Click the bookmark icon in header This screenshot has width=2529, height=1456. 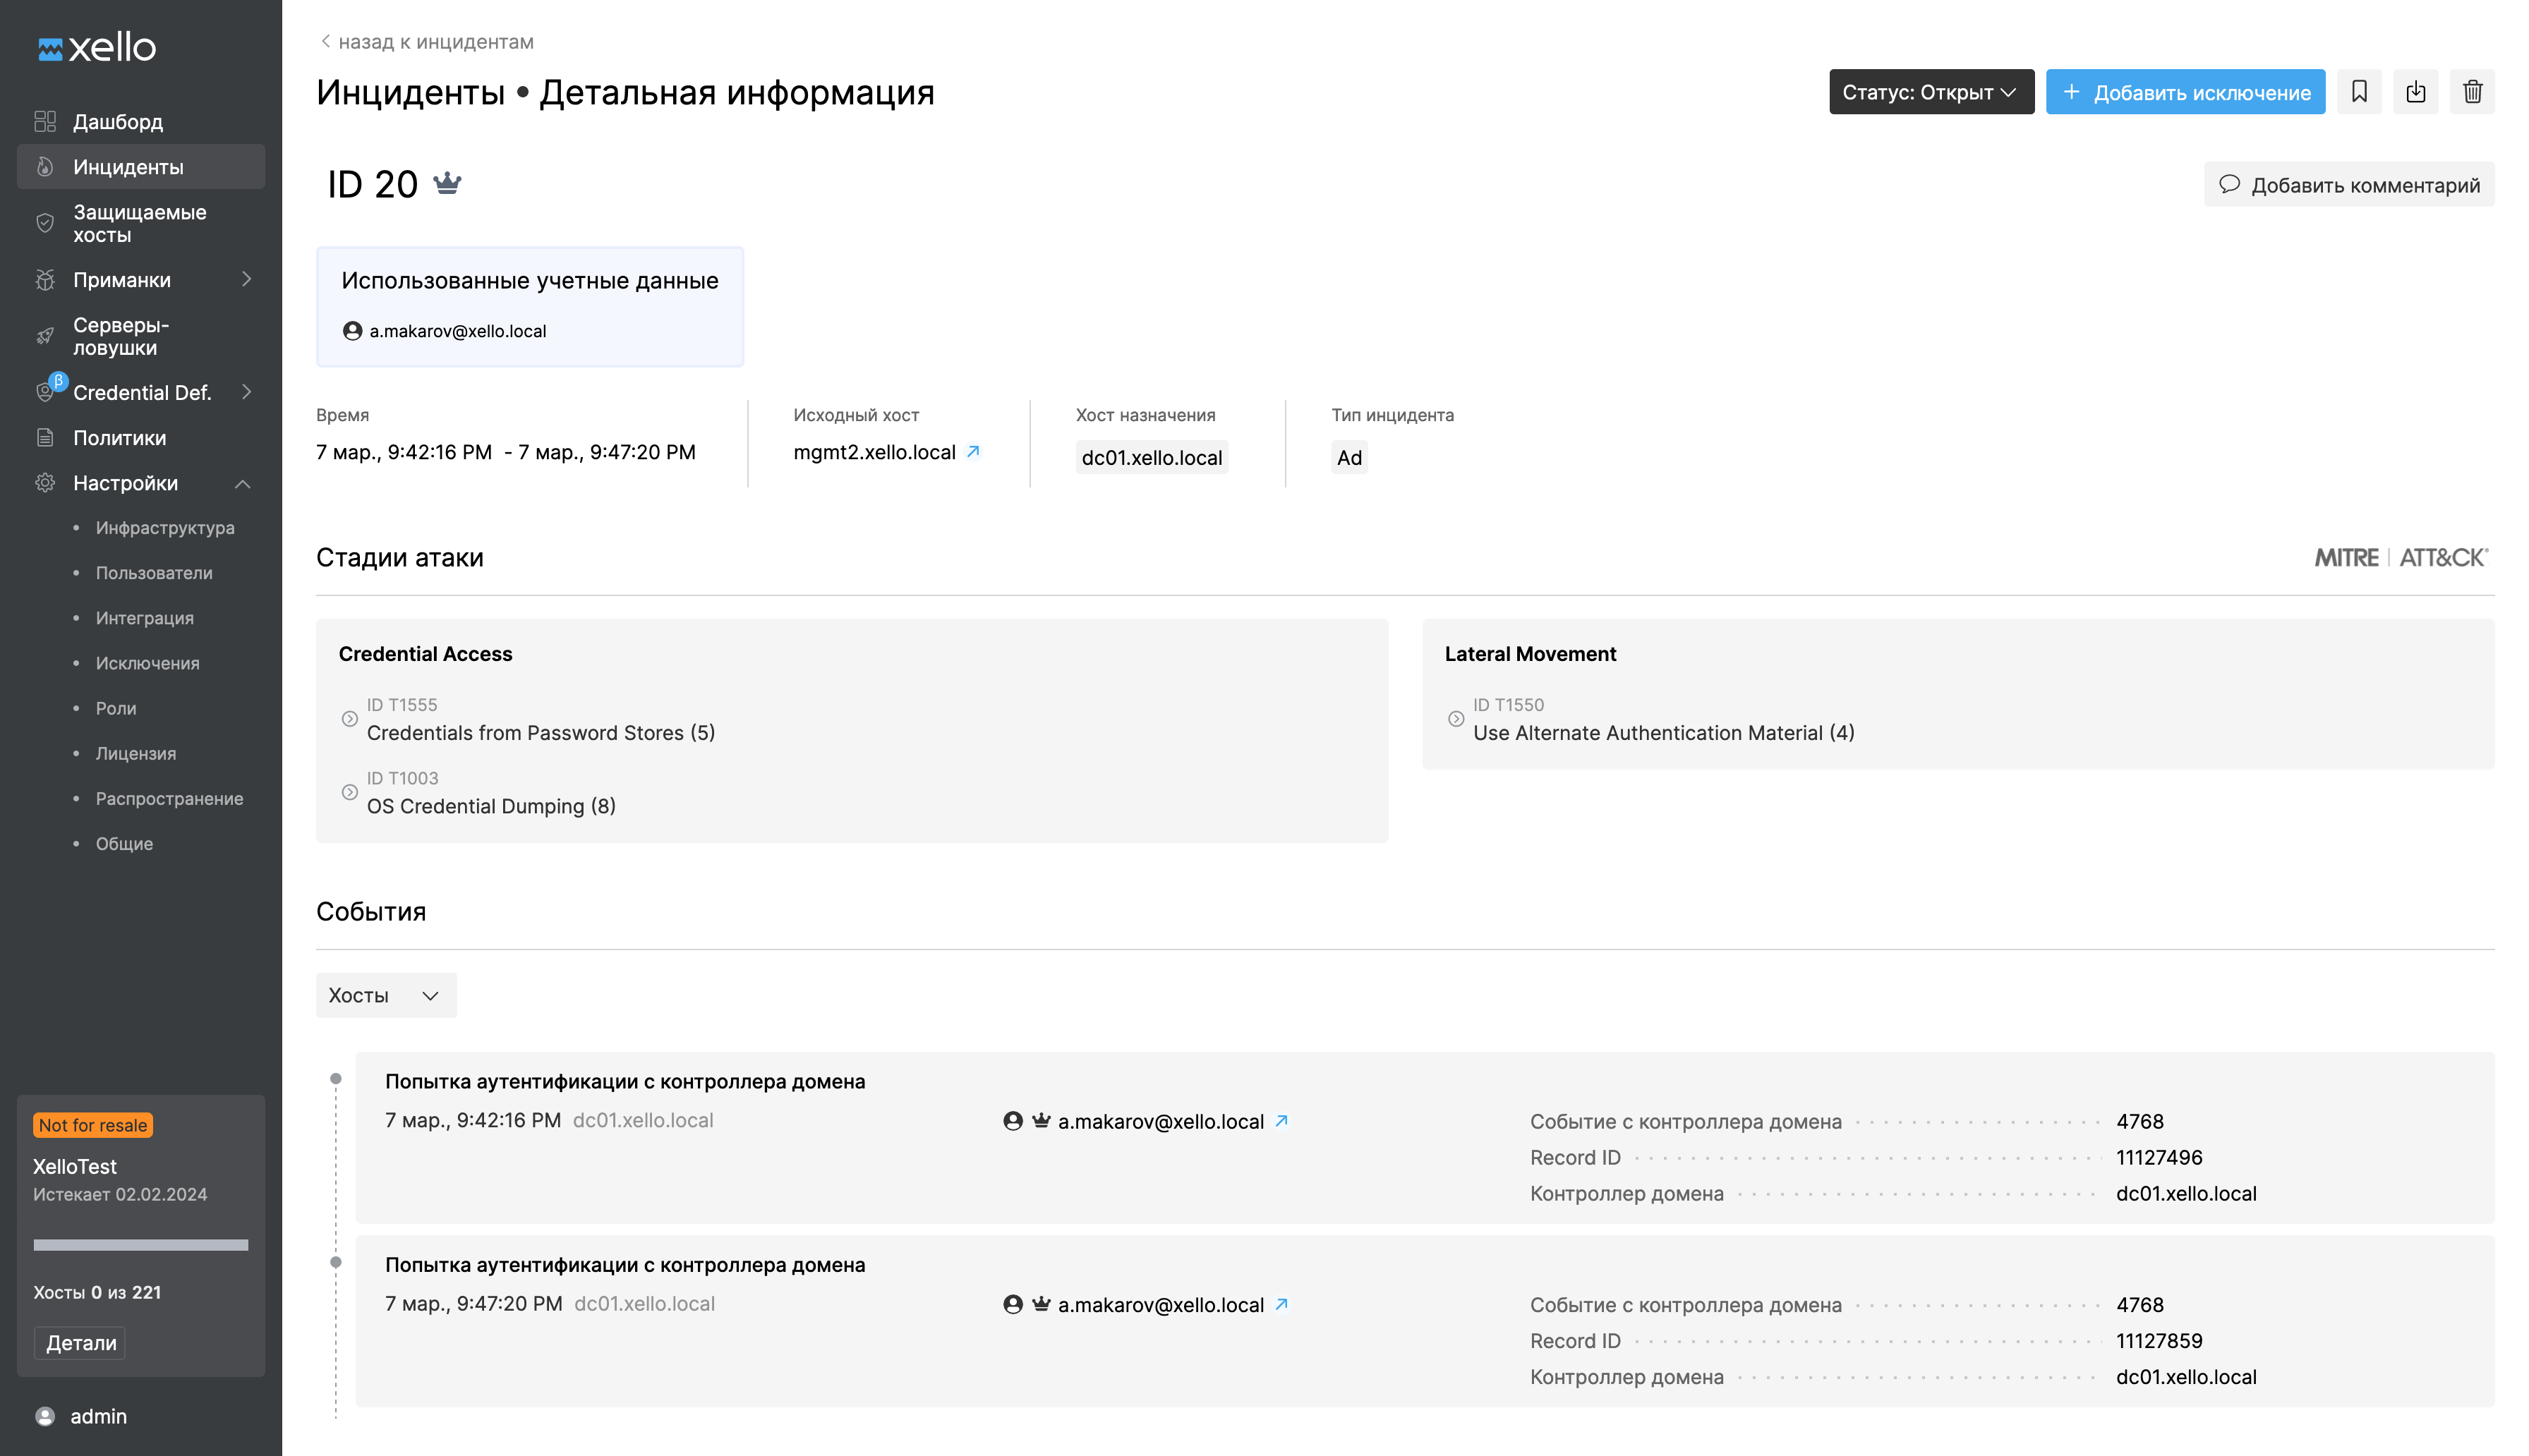pyautogui.click(x=2358, y=92)
